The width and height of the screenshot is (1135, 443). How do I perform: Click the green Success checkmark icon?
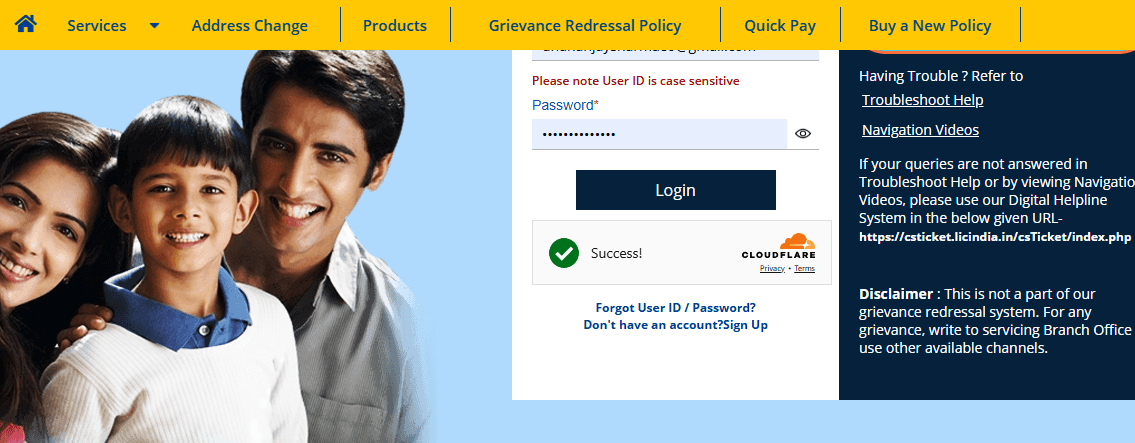click(x=564, y=253)
